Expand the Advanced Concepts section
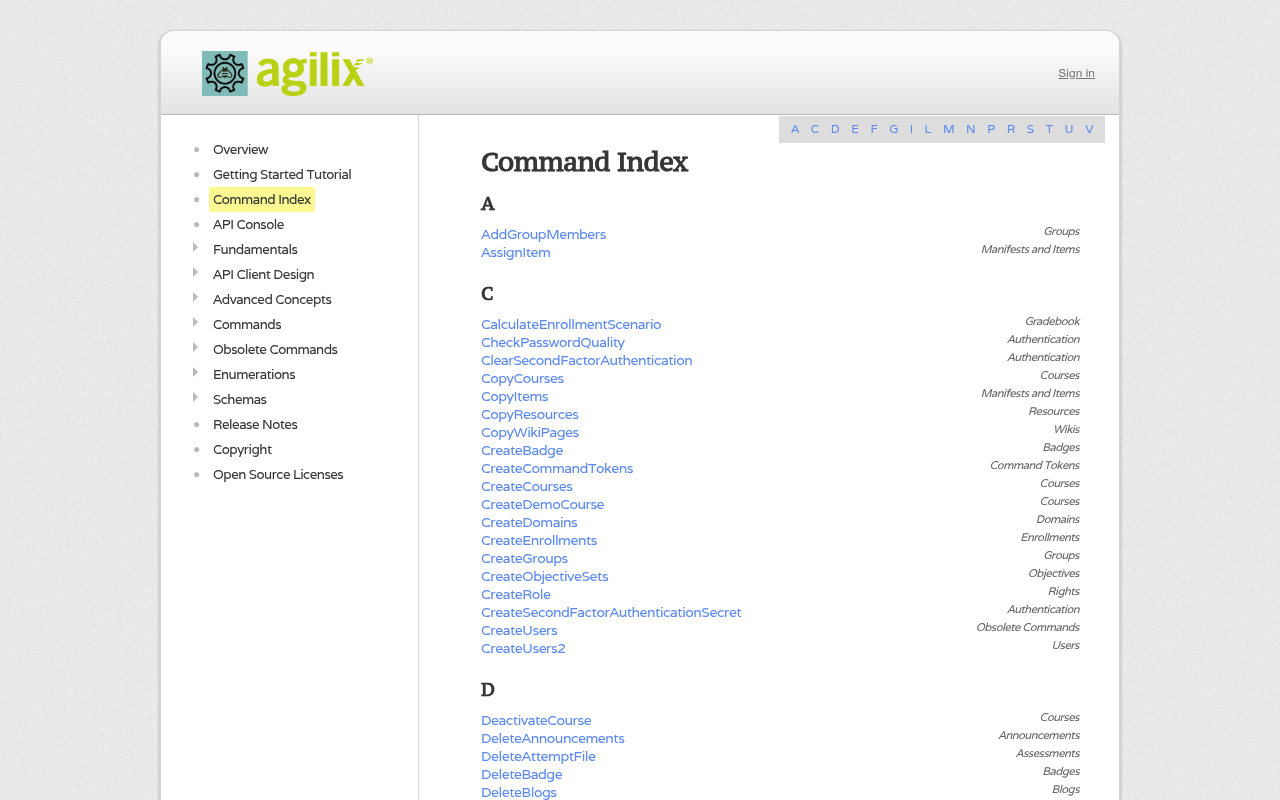Viewport: 1280px width, 800px height. 195,298
